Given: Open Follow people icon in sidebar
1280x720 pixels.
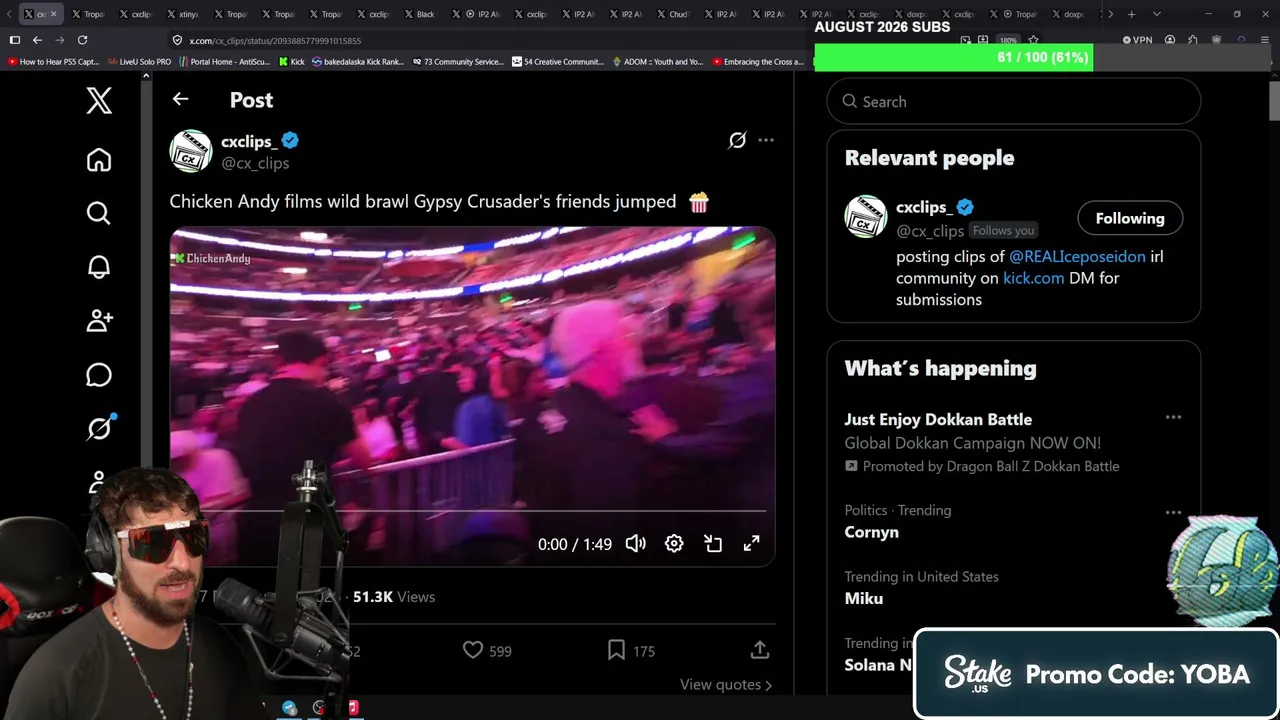Looking at the screenshot, I should [99, 320].
